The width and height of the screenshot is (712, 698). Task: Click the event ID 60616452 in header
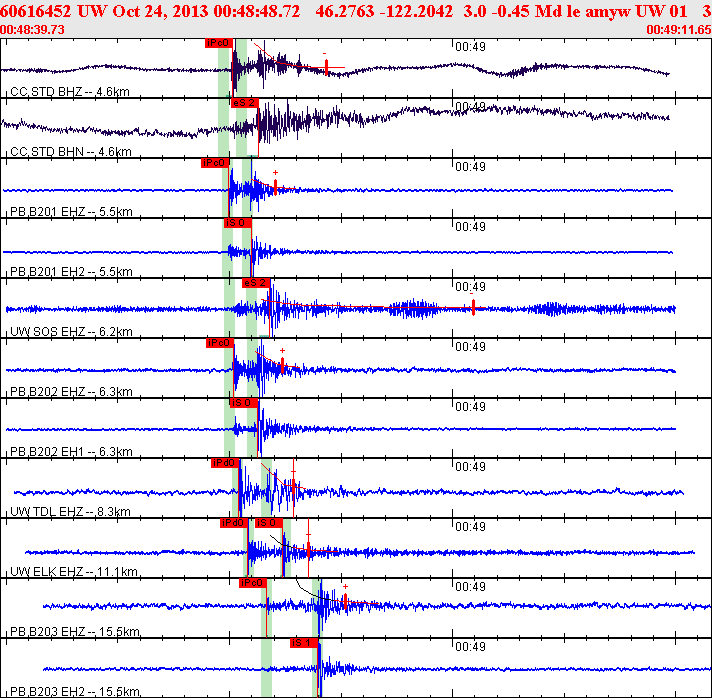[x=36, y=11]
